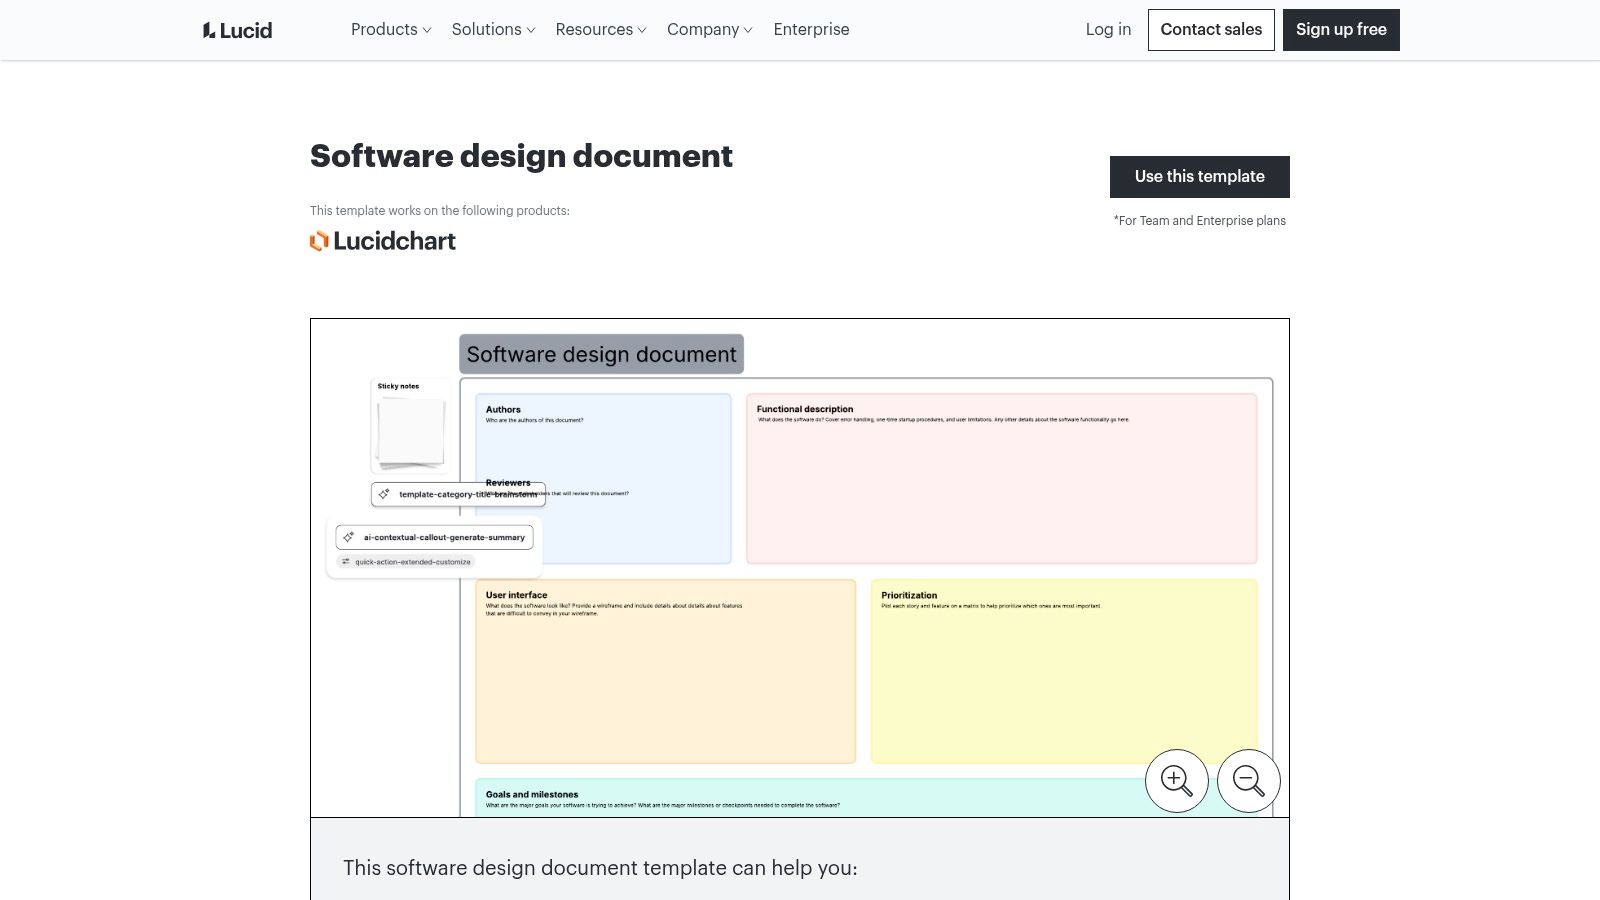Select the pink Functional description box
Viewport: 1600px width, 900px height.
[1001, 490]
